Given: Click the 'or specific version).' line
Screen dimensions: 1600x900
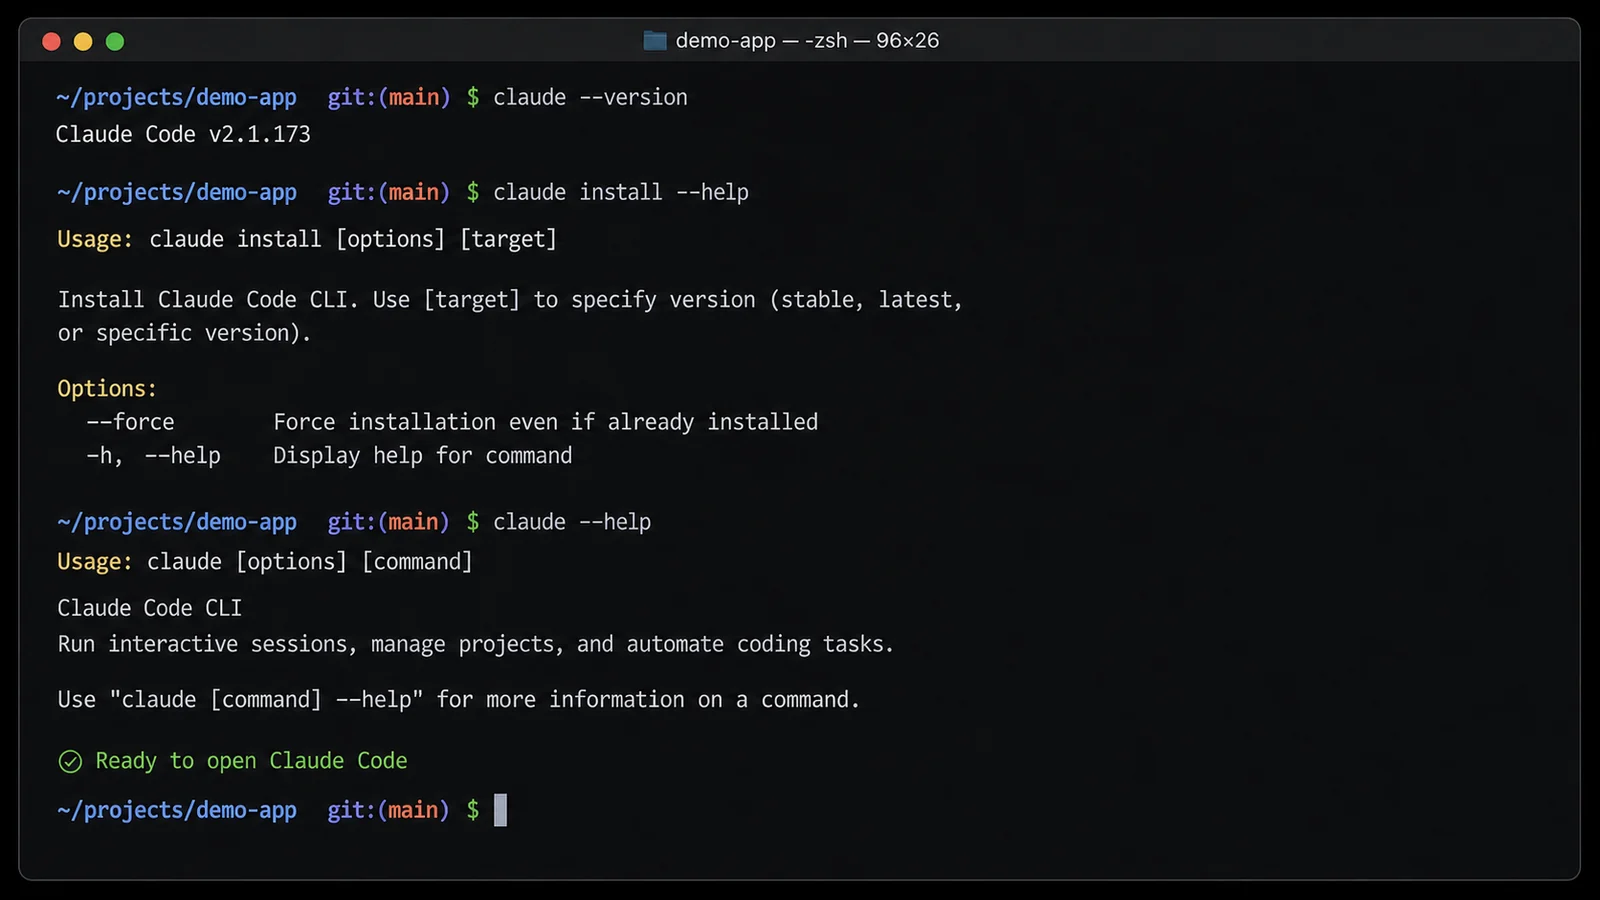Looking at the screenshot, I should (x=184, y=333).
